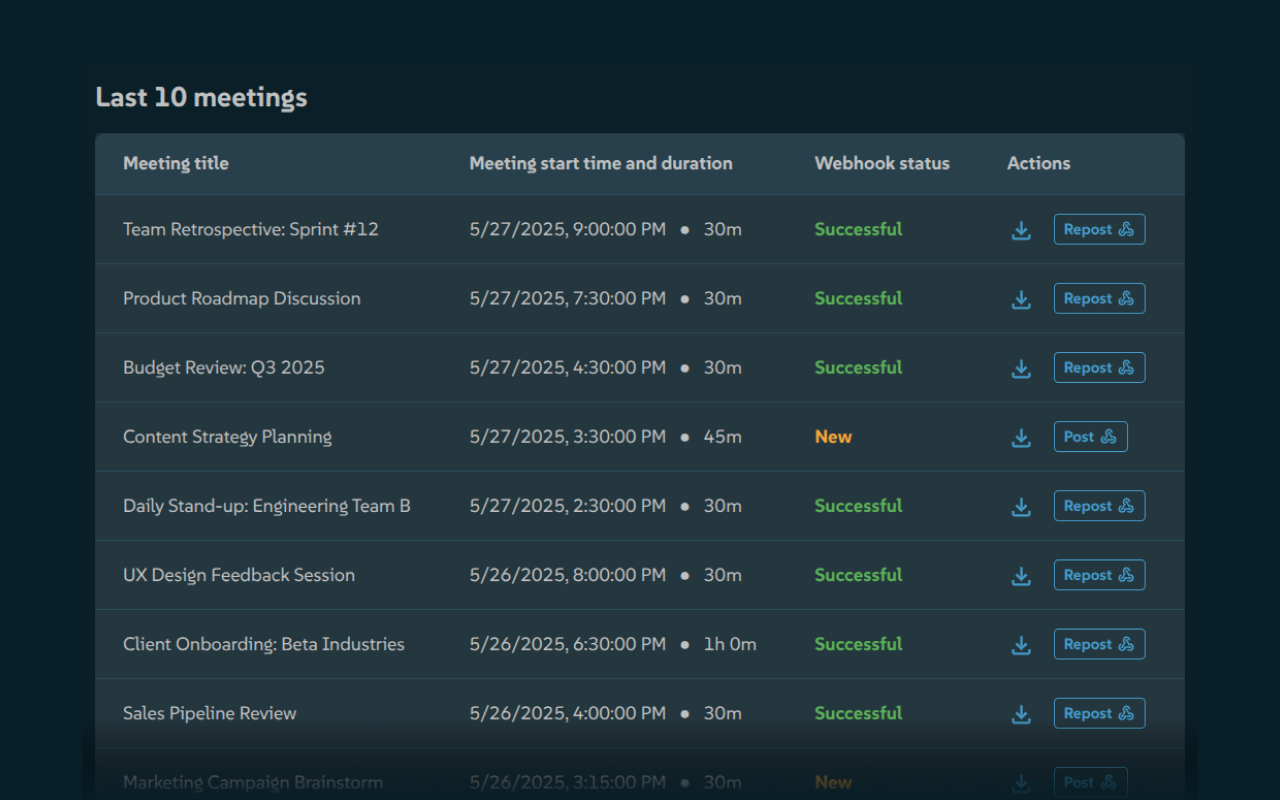Repost the webhook for Budget Review: Q3 2025
1280x800 pixels.
click(x=1099, y=367)
